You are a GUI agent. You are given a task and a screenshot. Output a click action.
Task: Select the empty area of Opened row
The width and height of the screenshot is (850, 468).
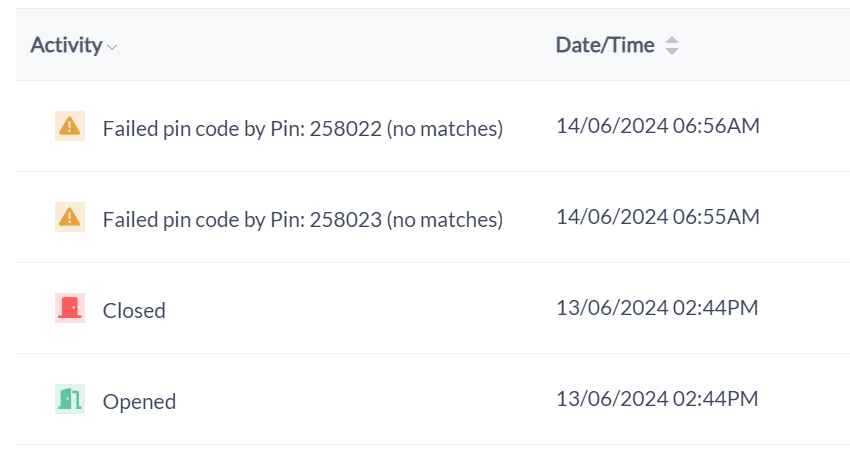click(x=358, y=399)
